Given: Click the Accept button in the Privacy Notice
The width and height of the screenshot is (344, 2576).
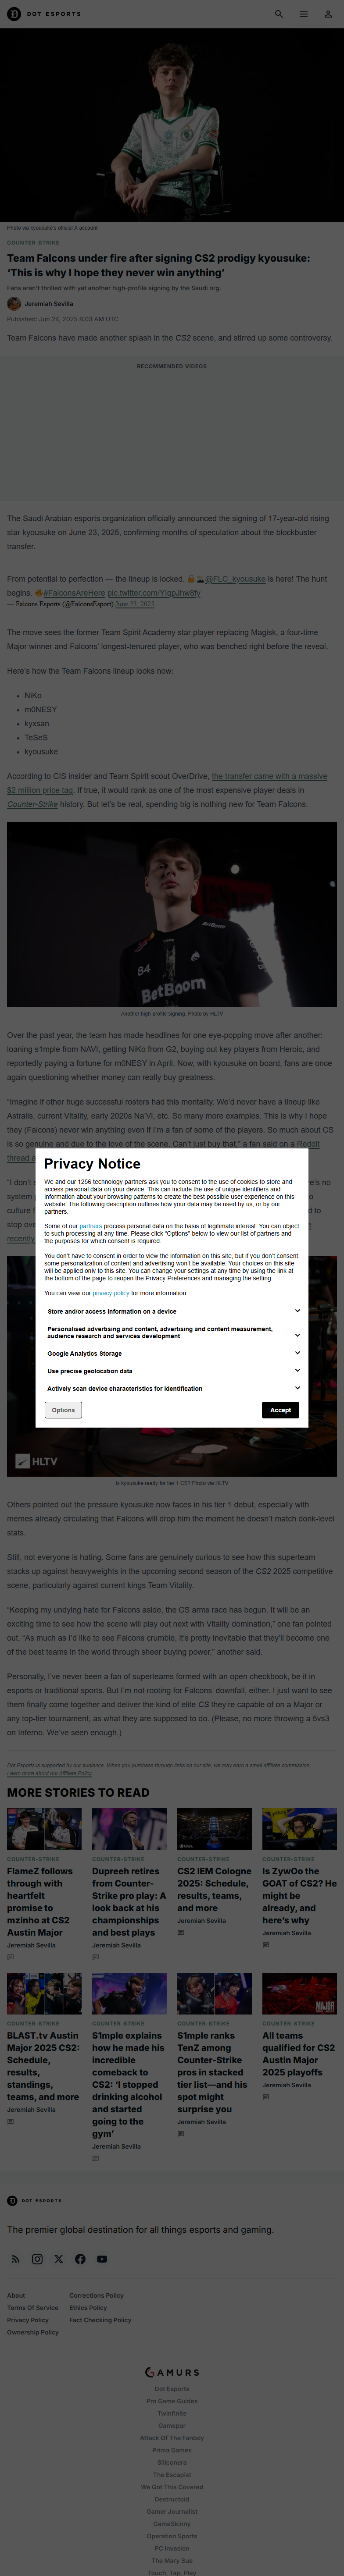Looking at the screenshot, I should pos(280,1410).
